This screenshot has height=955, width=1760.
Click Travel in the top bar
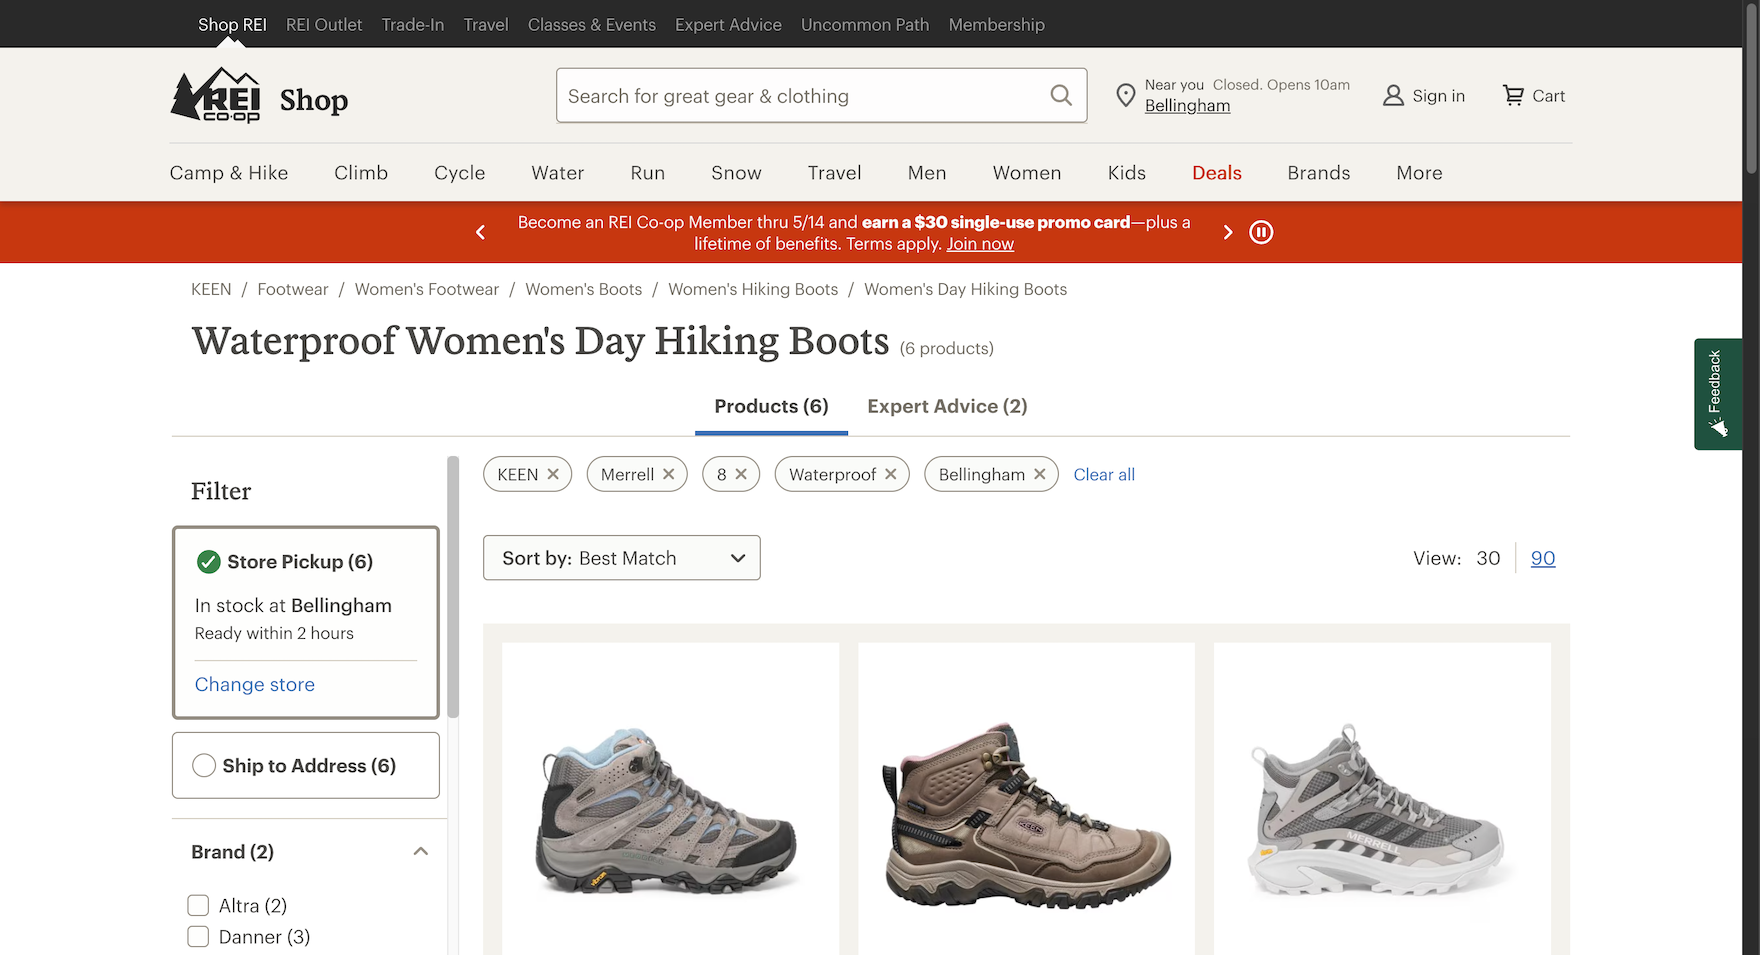point(486,24)
